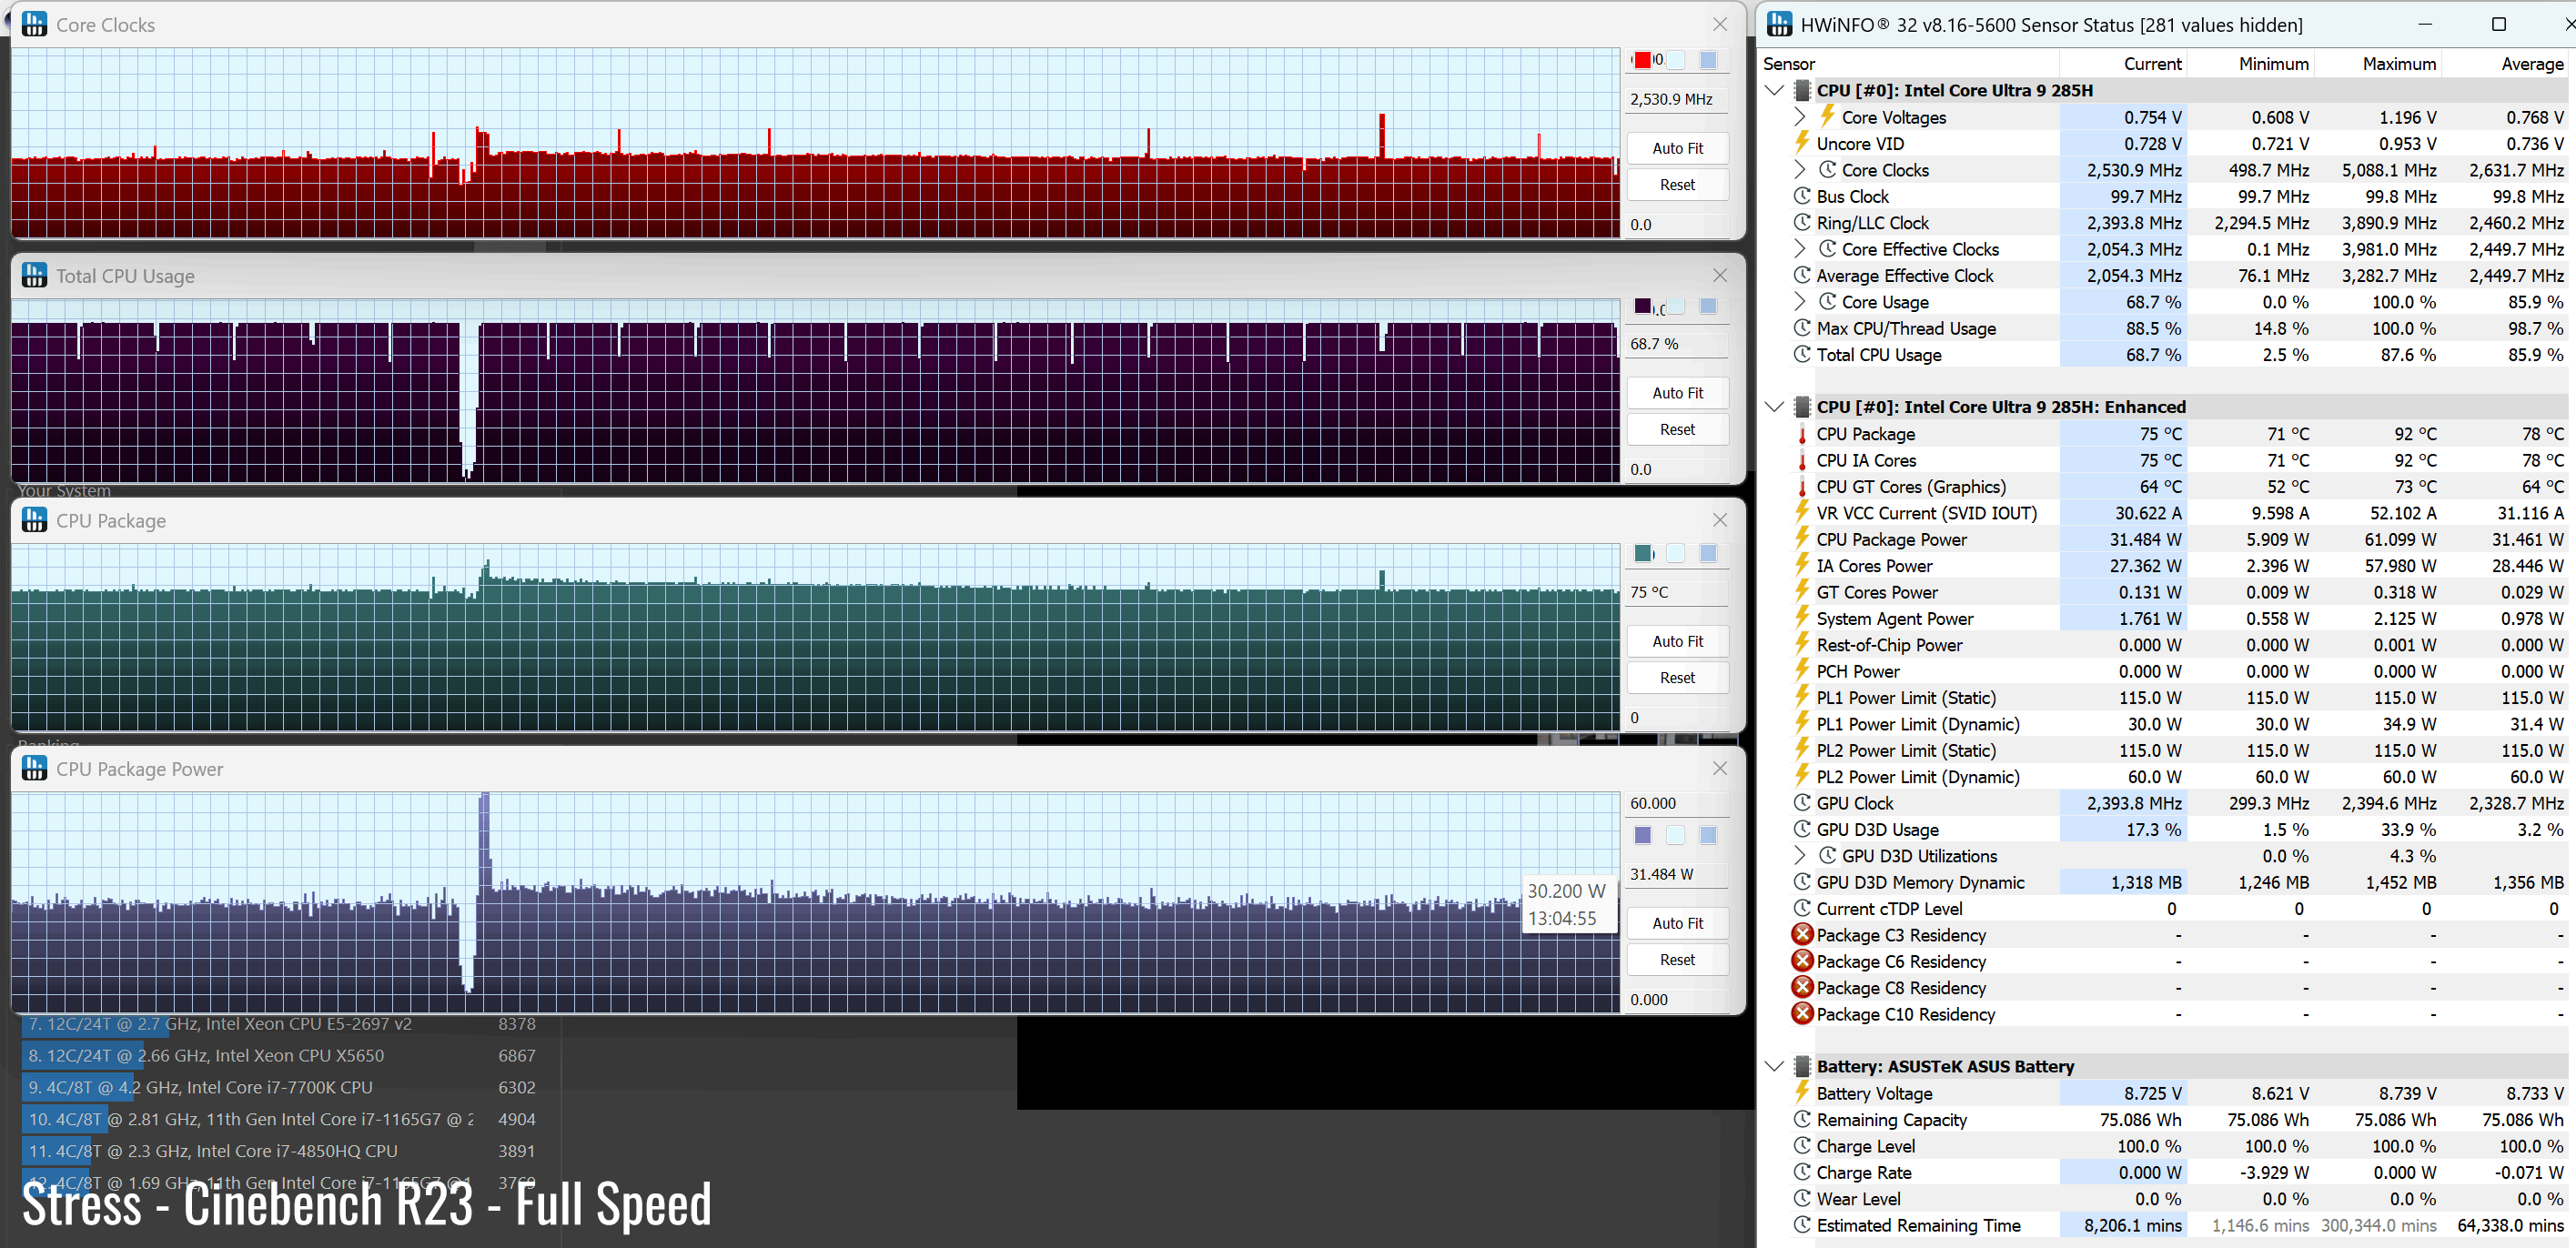Click the clock icon next to Bus Clock
The image size is (2576, 1248).
1802,196
